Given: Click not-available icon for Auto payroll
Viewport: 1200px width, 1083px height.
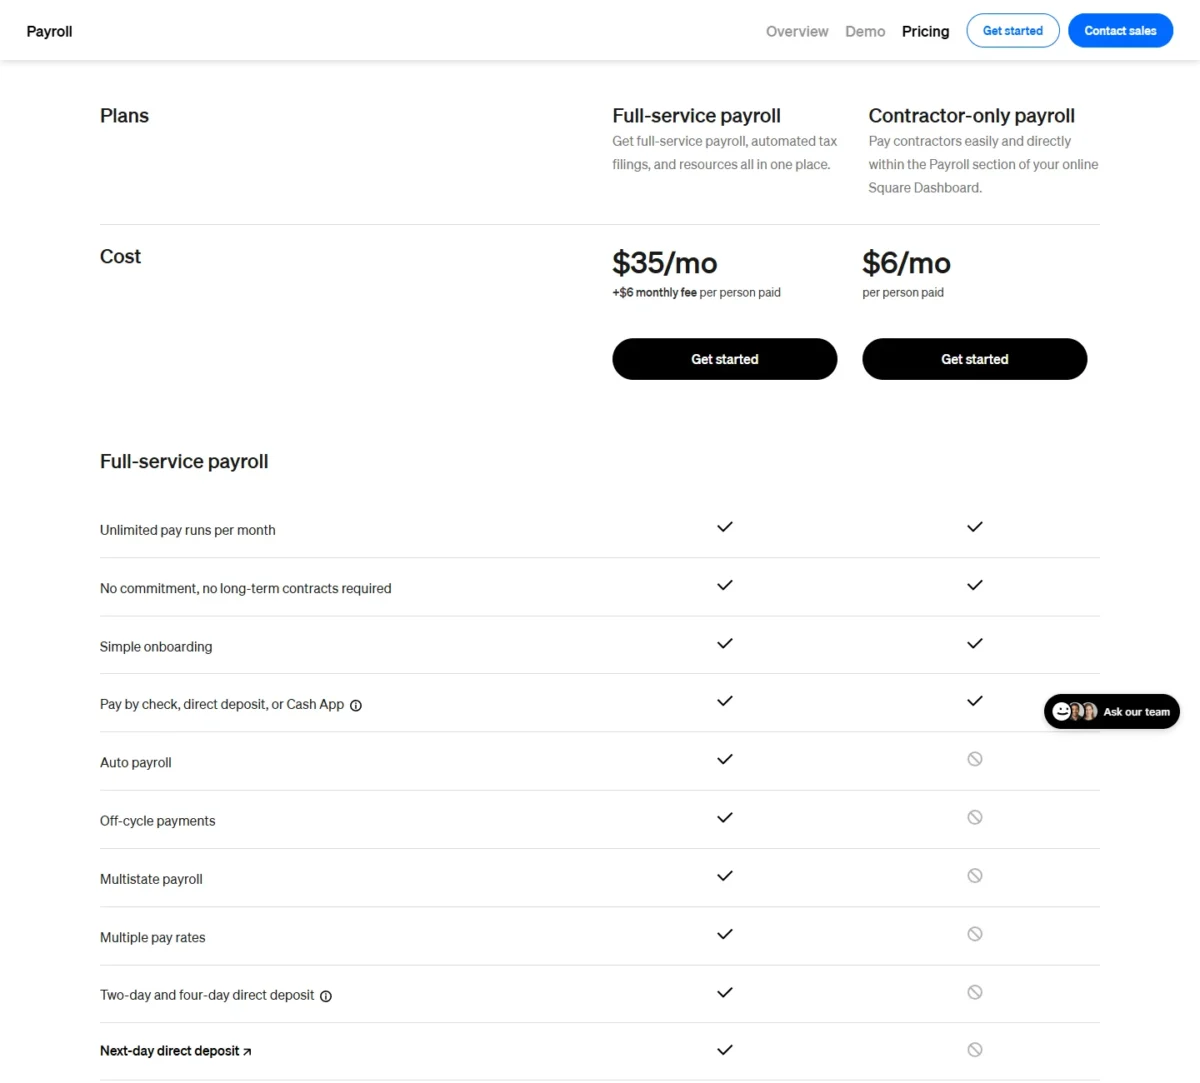Looking at the screenshot, I should point(975,759).
